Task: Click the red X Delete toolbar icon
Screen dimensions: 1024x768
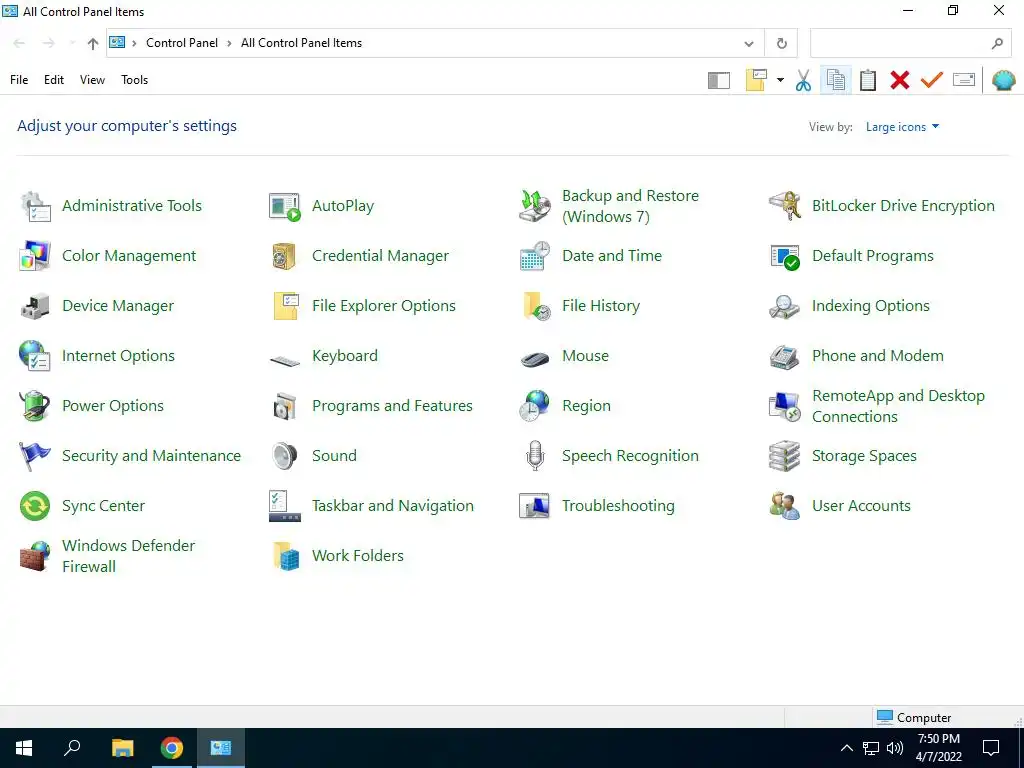Action: [x=900, y=80]
